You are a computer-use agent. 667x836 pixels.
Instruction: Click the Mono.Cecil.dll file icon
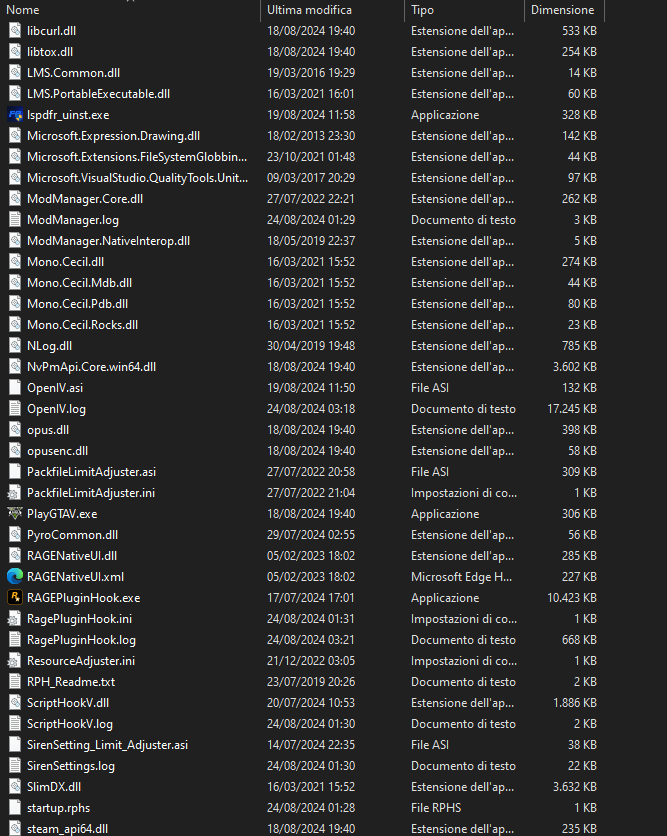(15, 262)
